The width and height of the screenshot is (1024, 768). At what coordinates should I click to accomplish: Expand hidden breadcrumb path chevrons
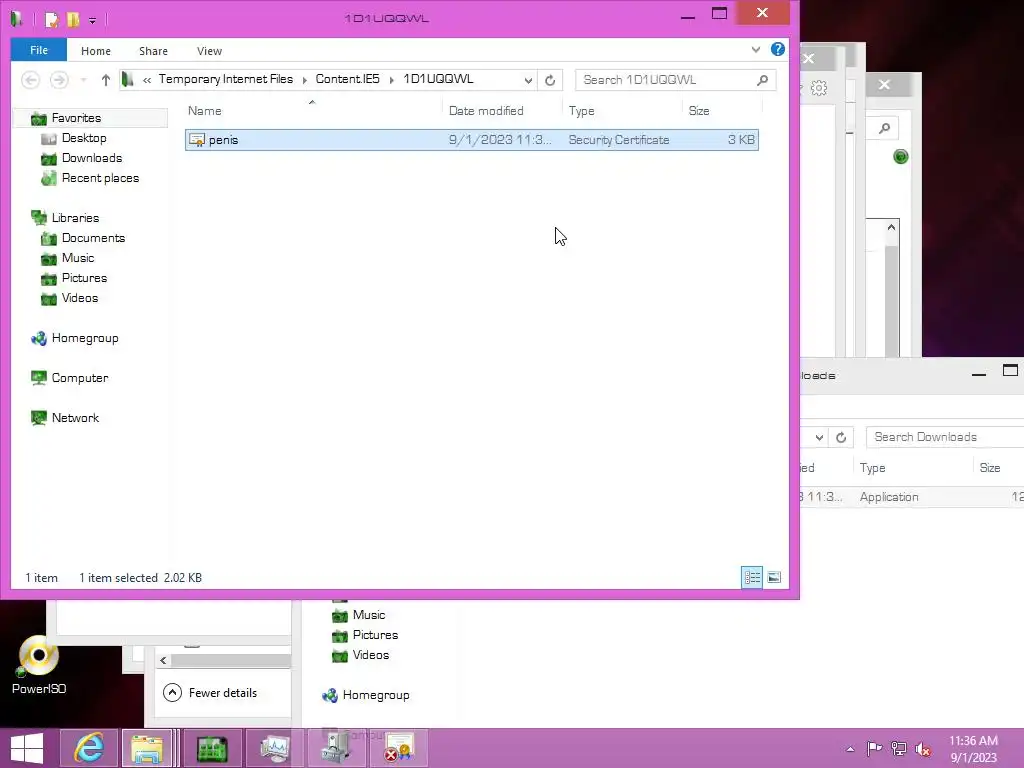[147, 80]
